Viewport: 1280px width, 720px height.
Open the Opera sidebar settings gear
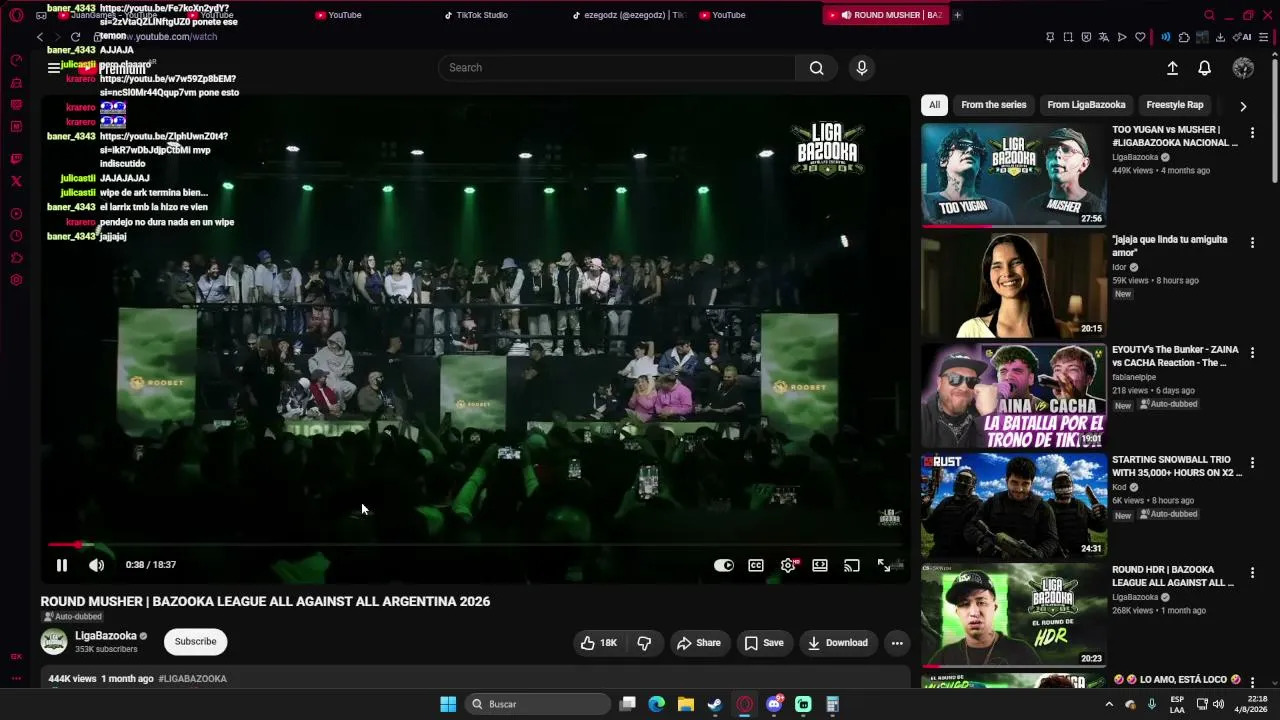pyautogui.click(x=16, y=280)
